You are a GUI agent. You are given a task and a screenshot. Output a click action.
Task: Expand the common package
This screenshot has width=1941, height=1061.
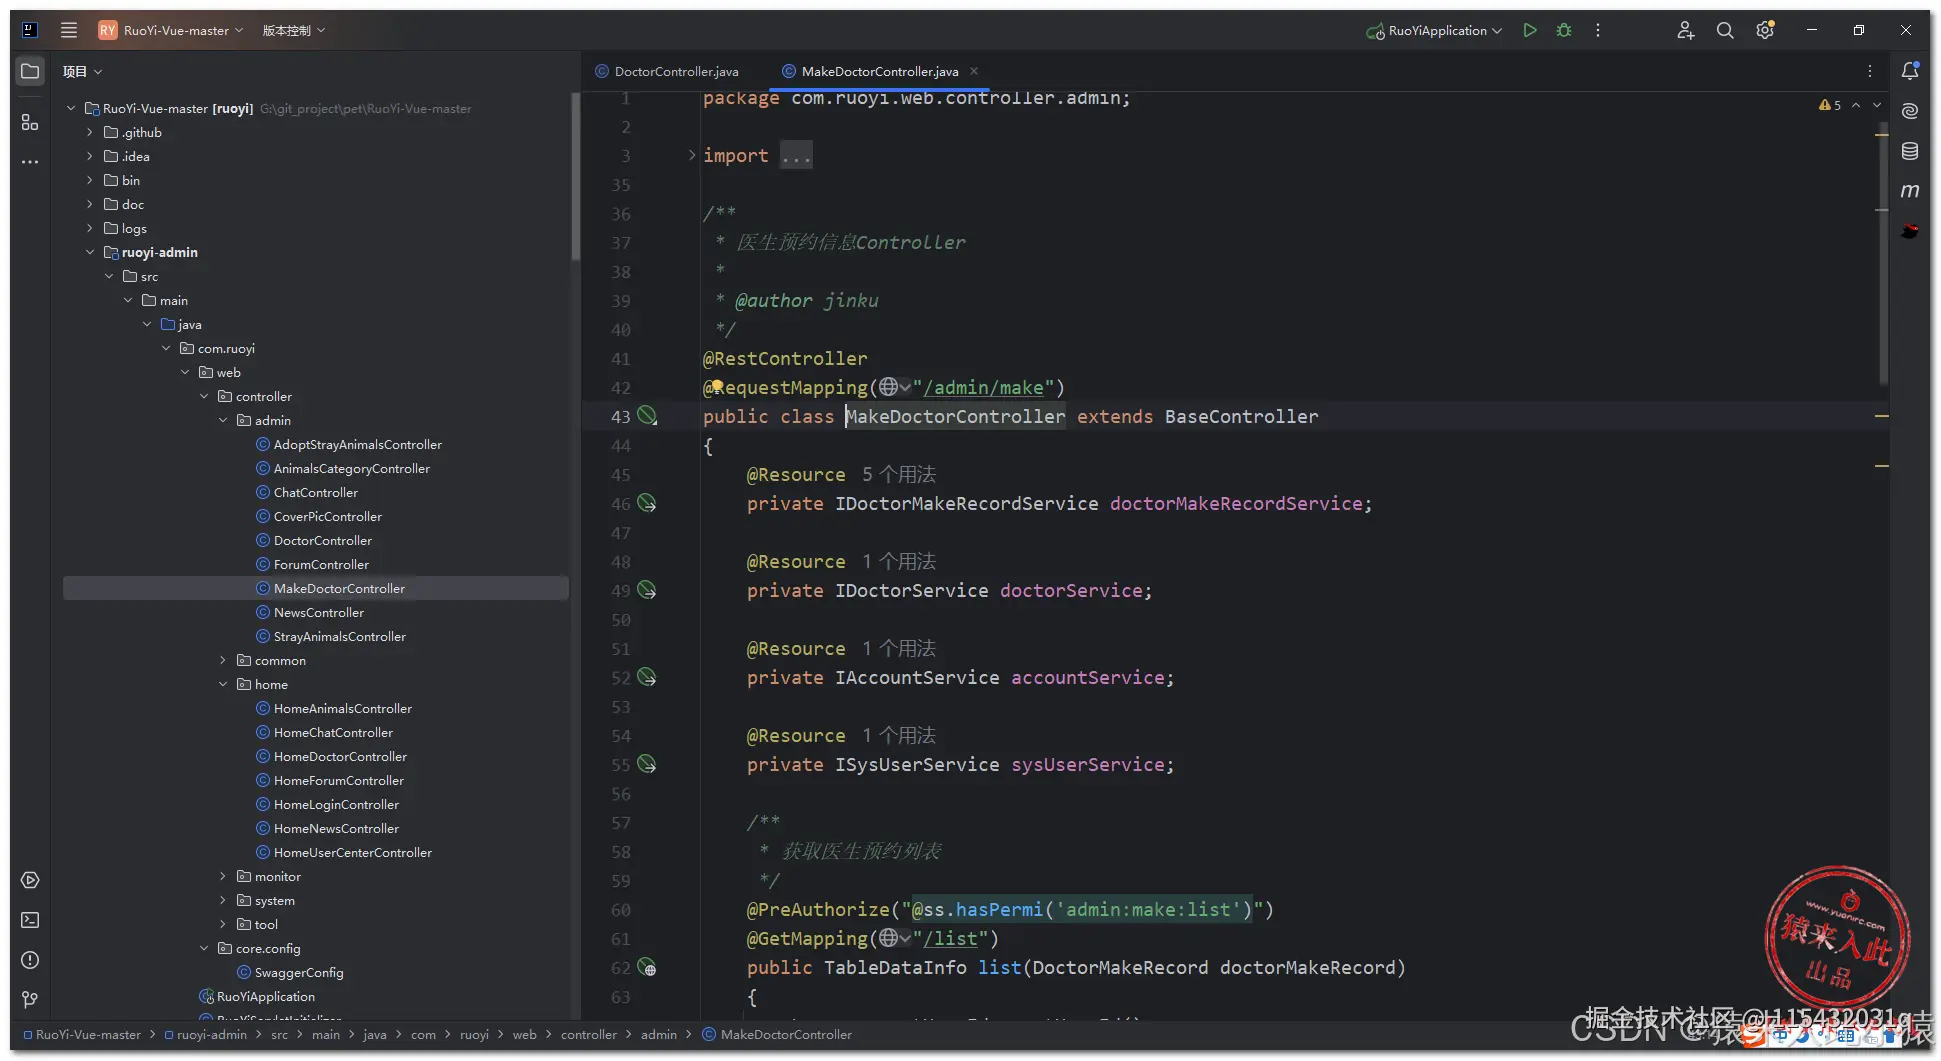223,660
